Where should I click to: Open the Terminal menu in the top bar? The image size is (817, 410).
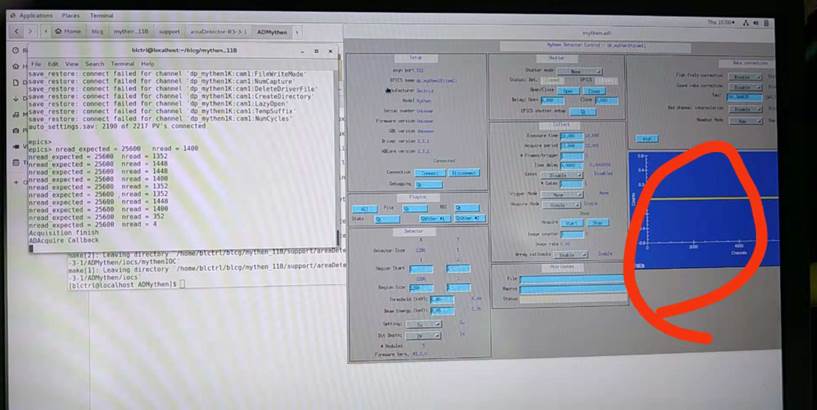[x=102, y=16]
